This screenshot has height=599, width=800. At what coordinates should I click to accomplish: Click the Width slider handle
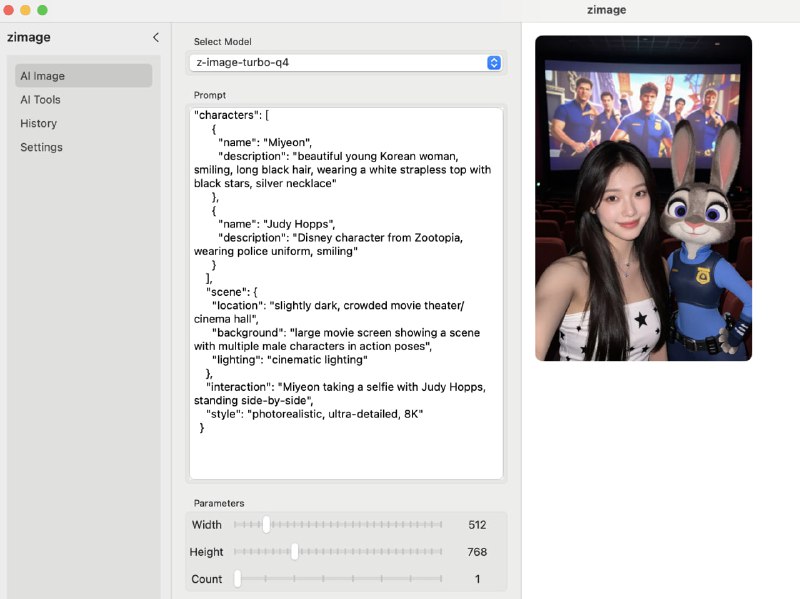(x=266, y=524)
